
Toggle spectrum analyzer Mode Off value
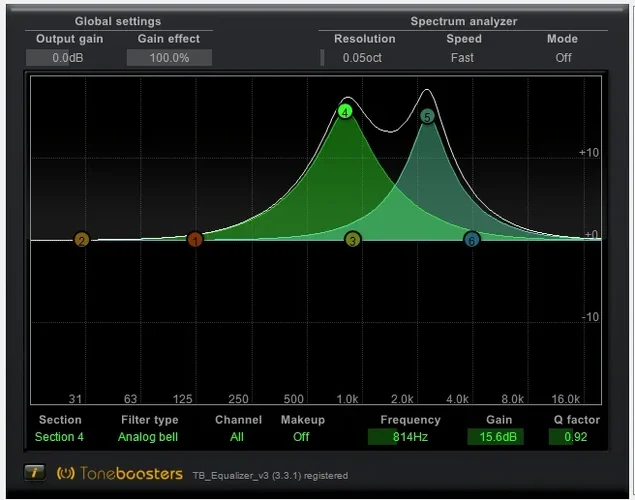[563, 58]
